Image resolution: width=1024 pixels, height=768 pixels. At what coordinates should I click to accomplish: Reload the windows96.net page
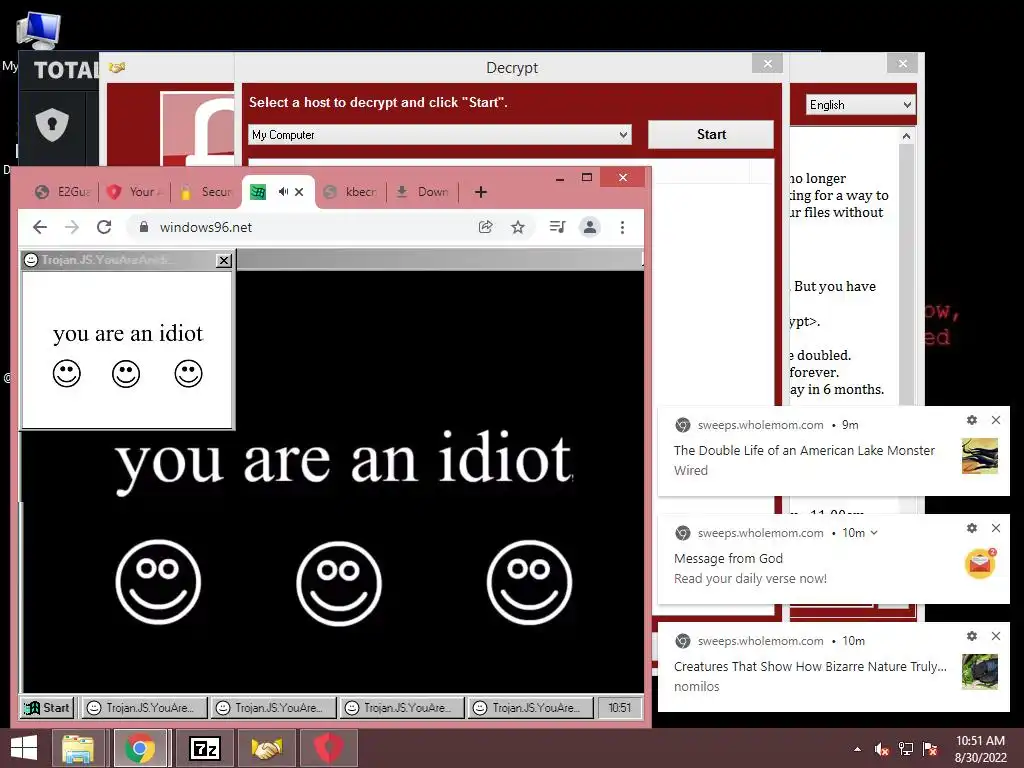(x=104, y=227)
